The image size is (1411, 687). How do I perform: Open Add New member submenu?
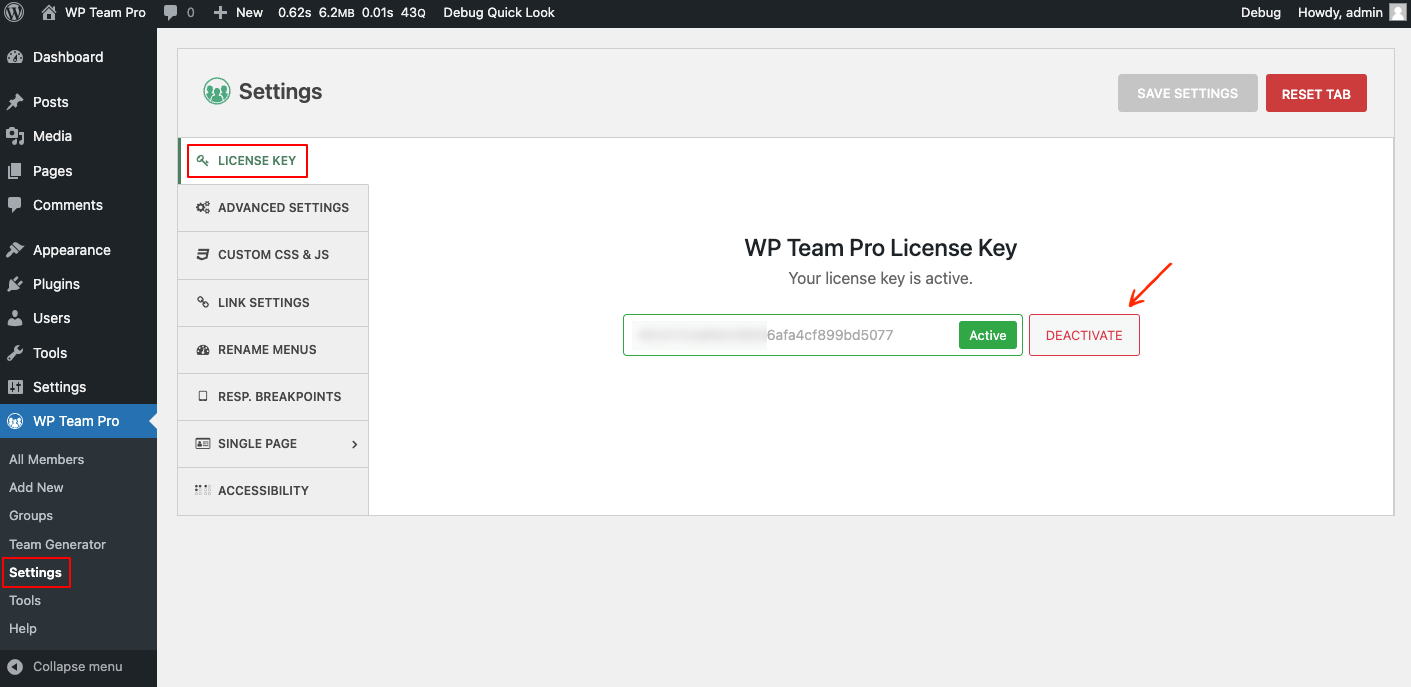pos(36,487)
